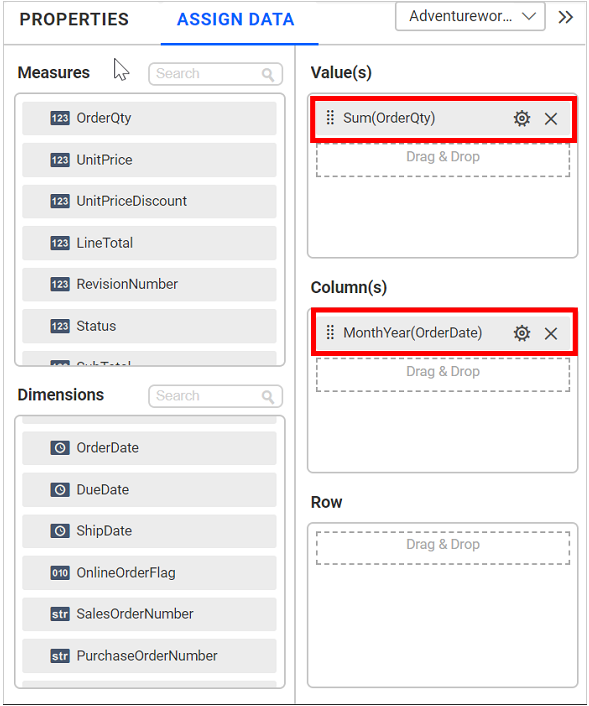This screenshot has width=589, height=706.
Task: Remove Sum(OrderQty) with its X icon
Action: (x=550, y=119)
